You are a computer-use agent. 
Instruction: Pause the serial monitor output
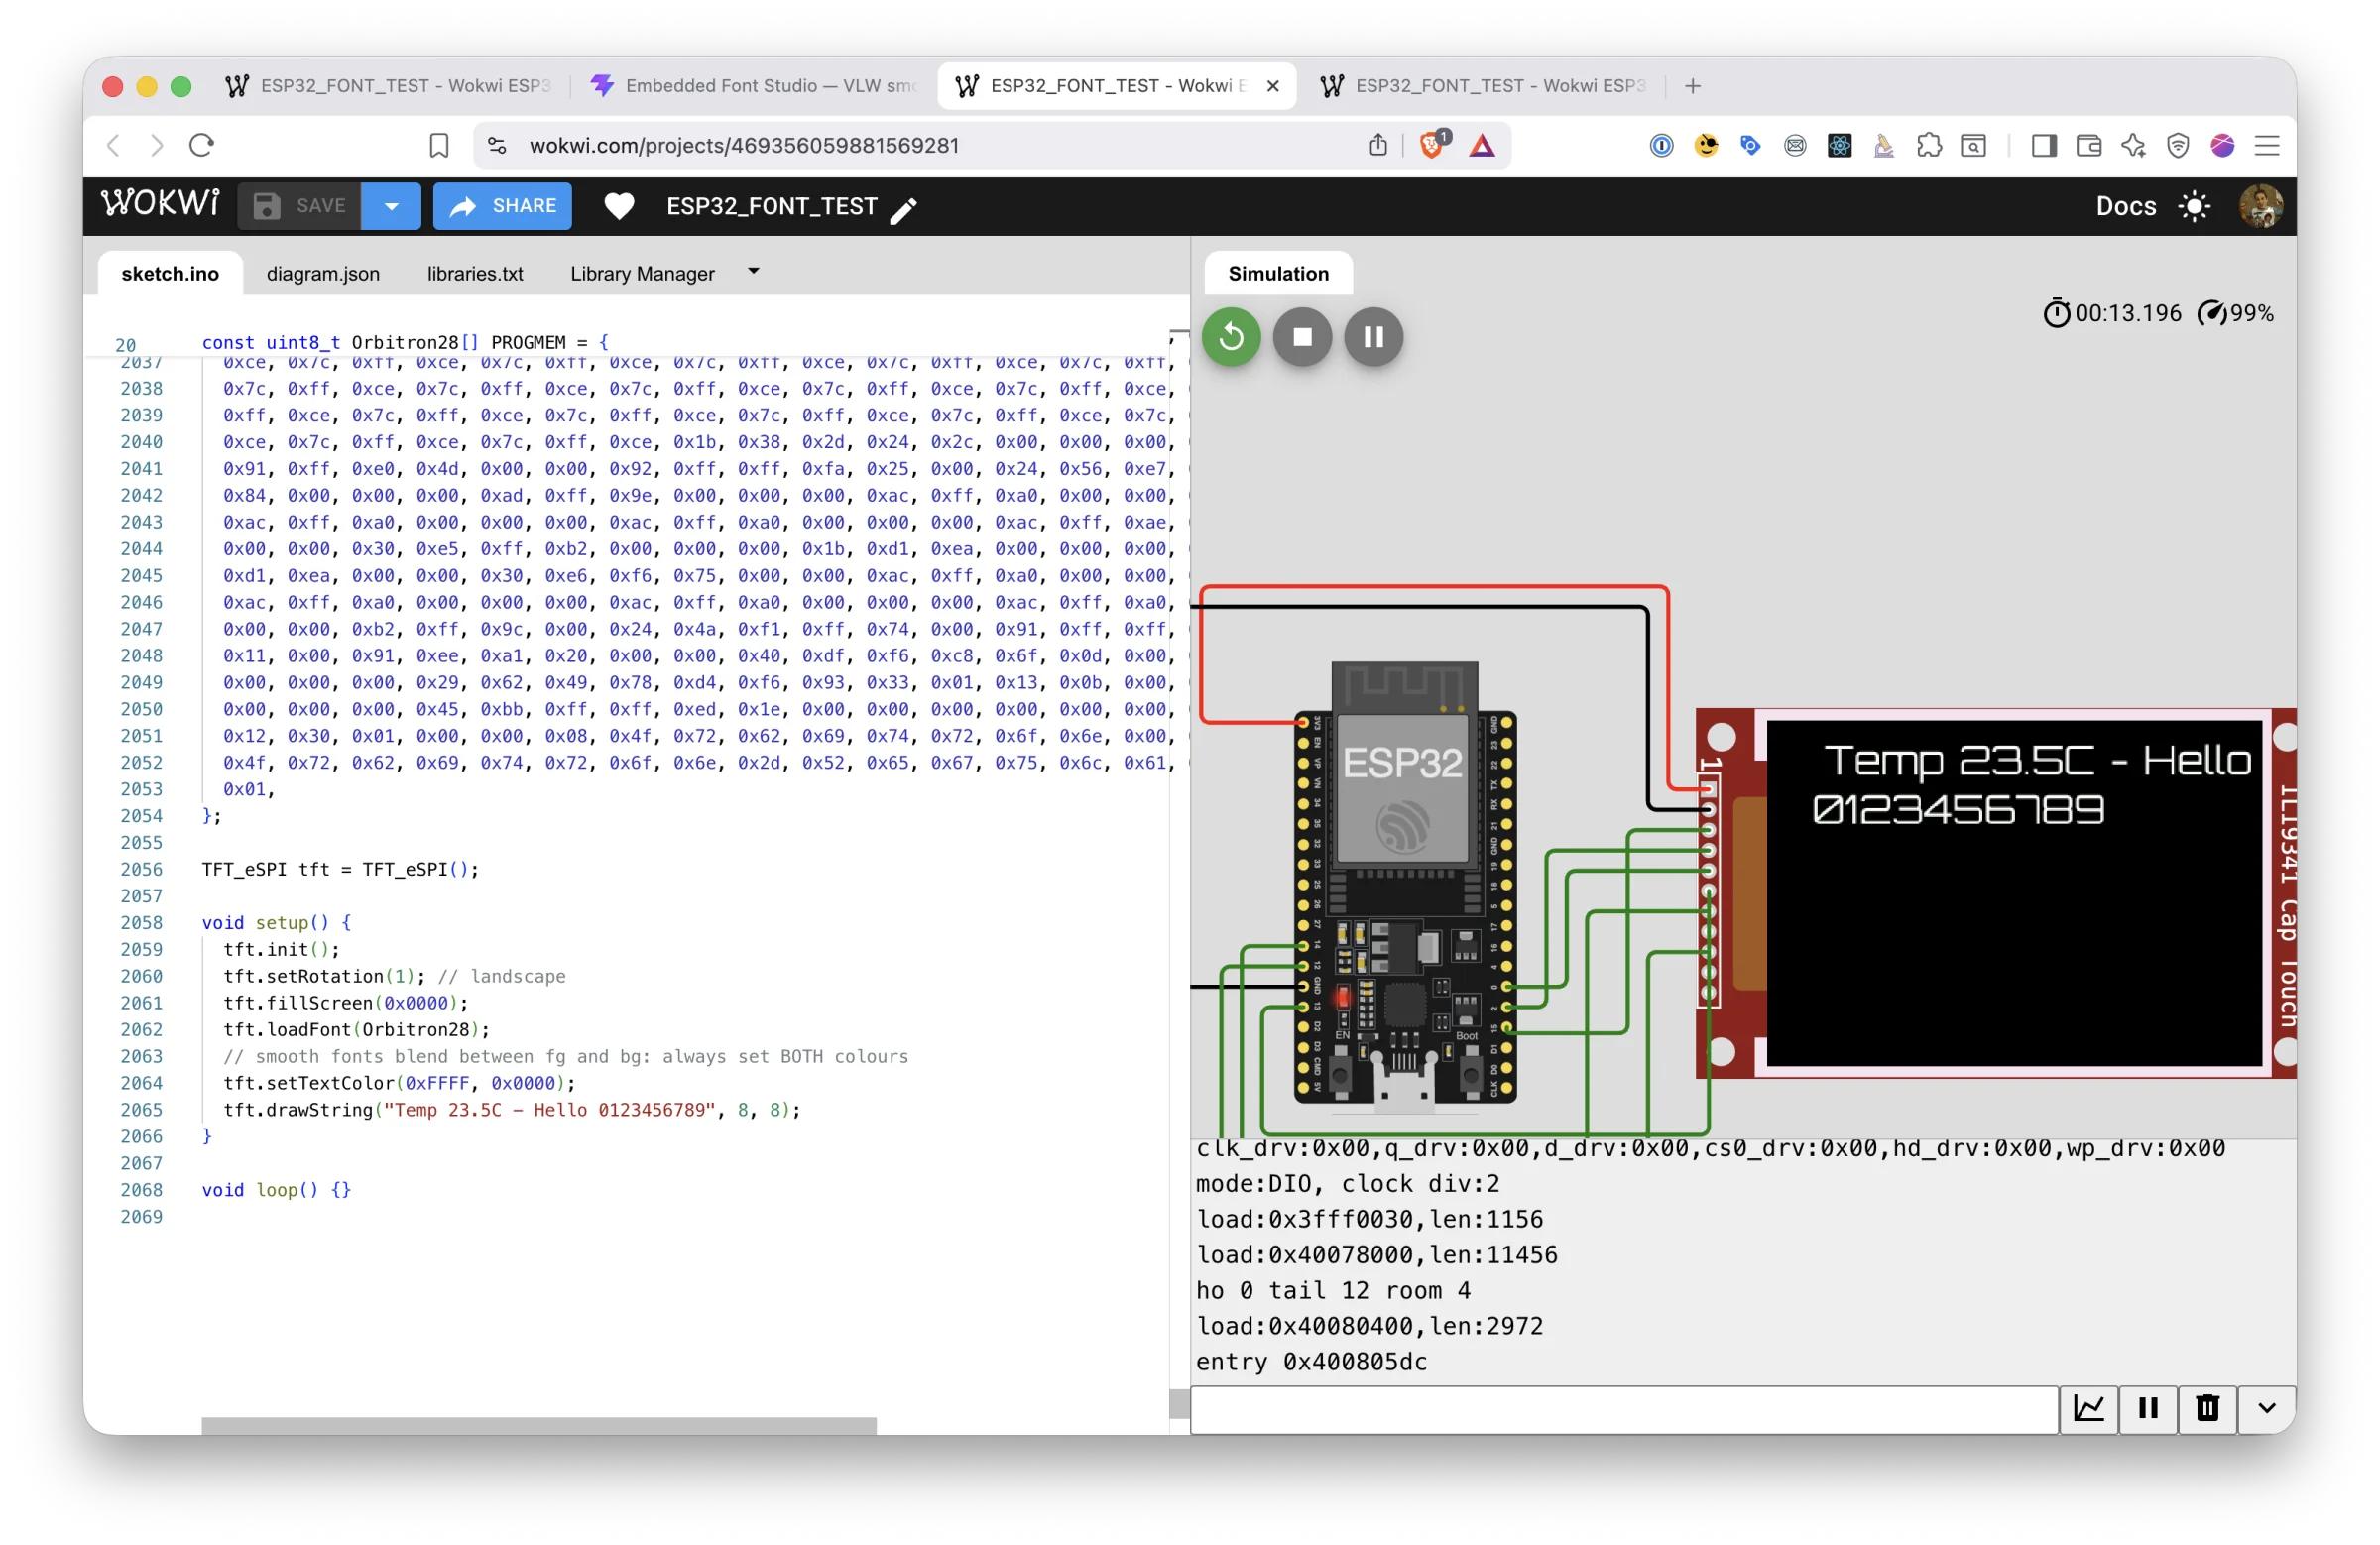click(2147, 1408)
